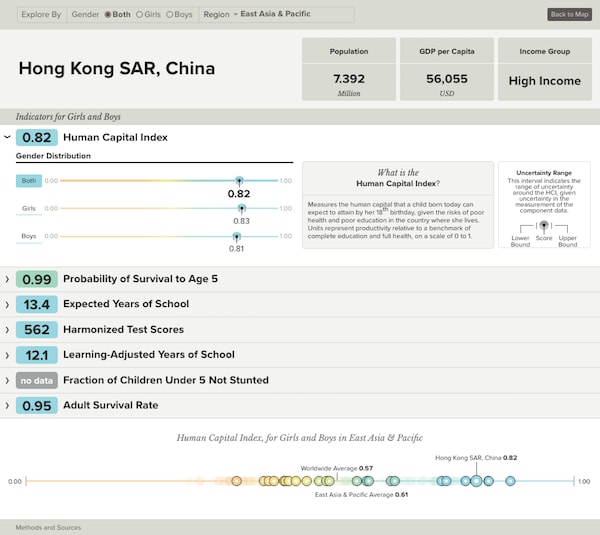The image size is (600, 535).
Task: Click Hong Kong SAR, China 0.82 chart label
Action: click(x=476, y=458)
